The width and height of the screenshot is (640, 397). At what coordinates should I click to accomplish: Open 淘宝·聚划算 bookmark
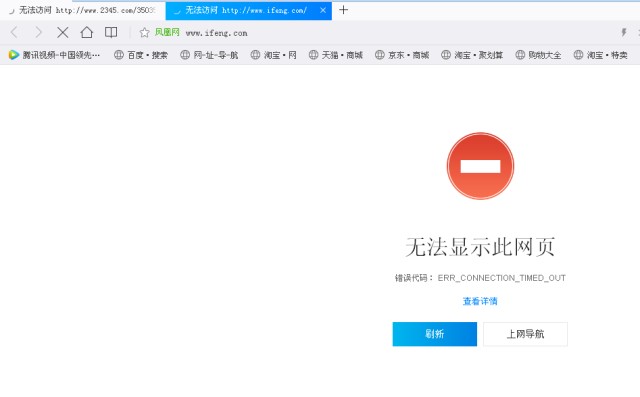point(472,55)
